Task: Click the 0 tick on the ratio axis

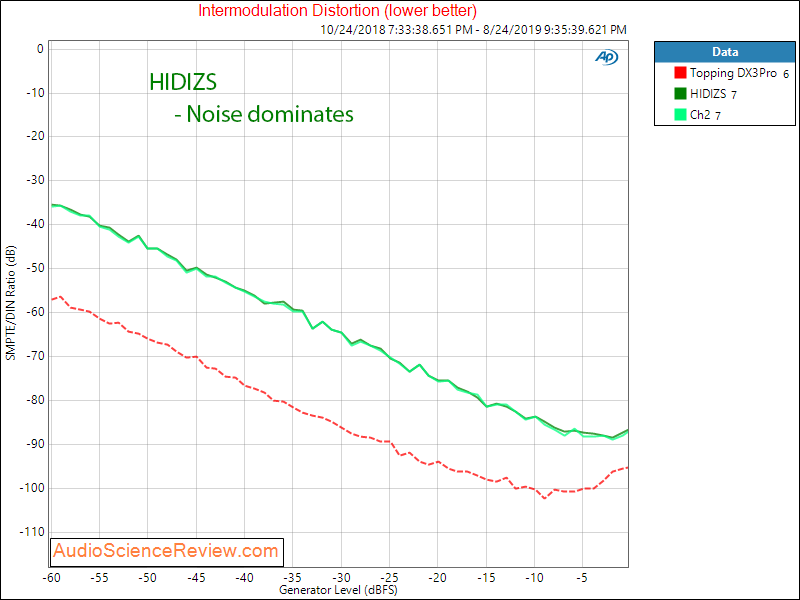Action: tap(40, 49)
